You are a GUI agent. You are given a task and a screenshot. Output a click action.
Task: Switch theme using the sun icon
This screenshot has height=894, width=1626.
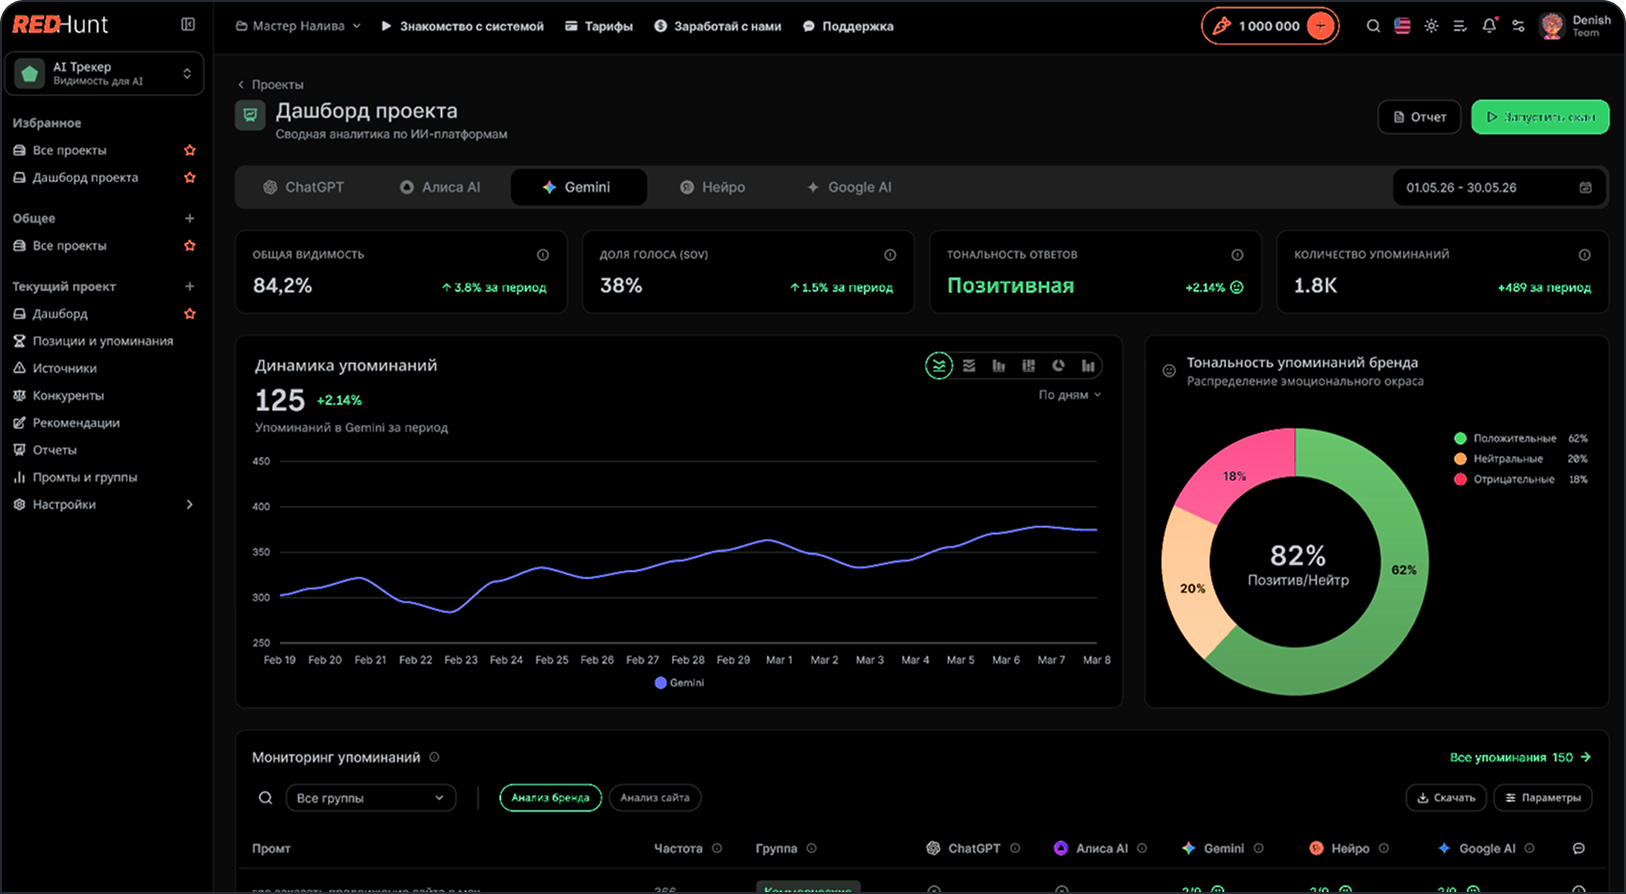pos(1431,26)
